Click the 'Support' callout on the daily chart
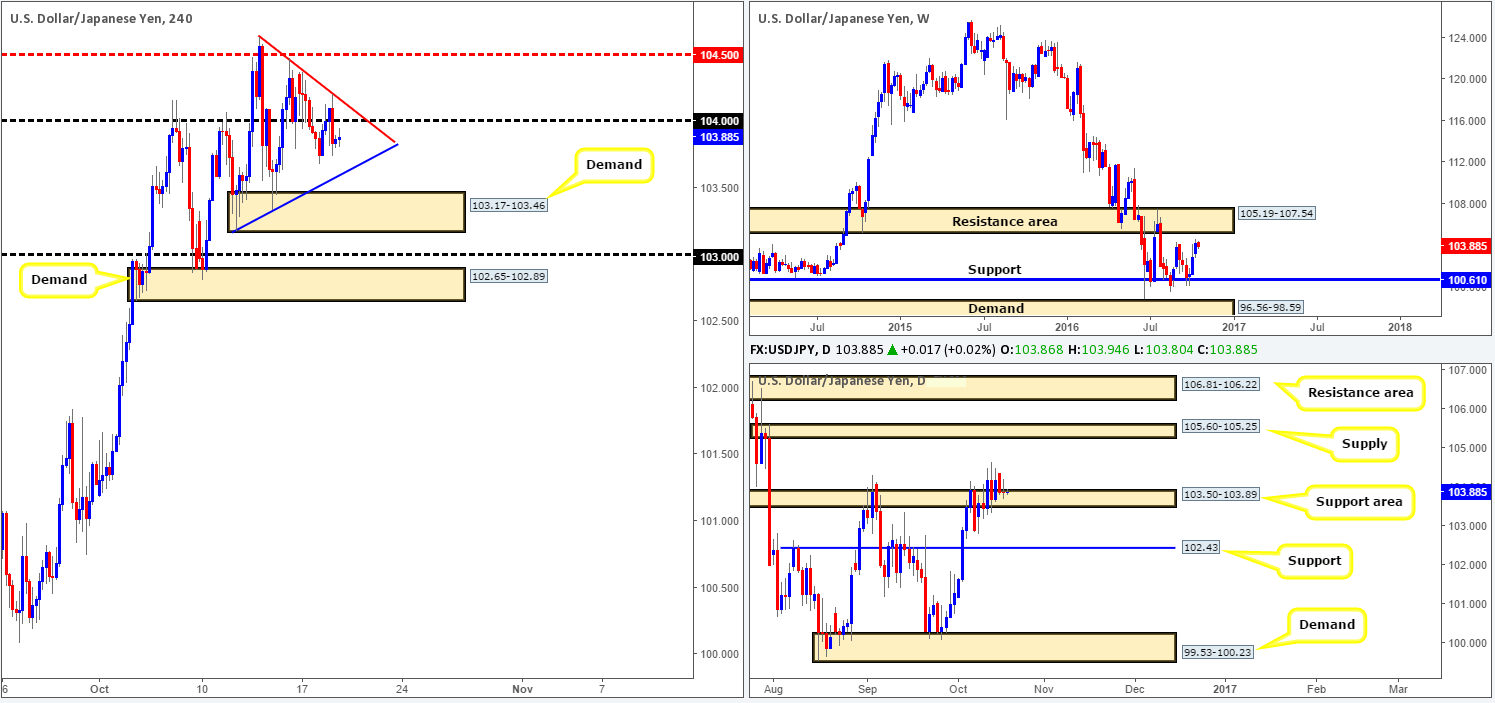This screenshot has width=1495, height=703. click(1315, 561)
